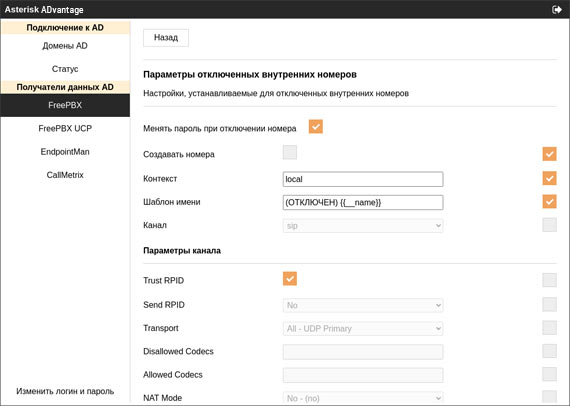Click the Назад button
Image resolution: width=570 pixels, height=406 pixels.
click(x=166, y=38)
